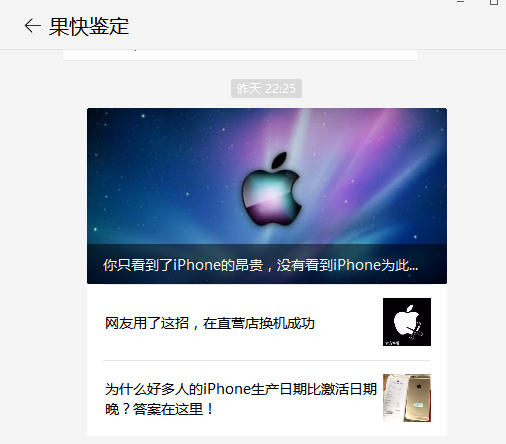506x444 pixels.
Task: Click the gold iPhone thumbnail
Action: tap(407, 398)
